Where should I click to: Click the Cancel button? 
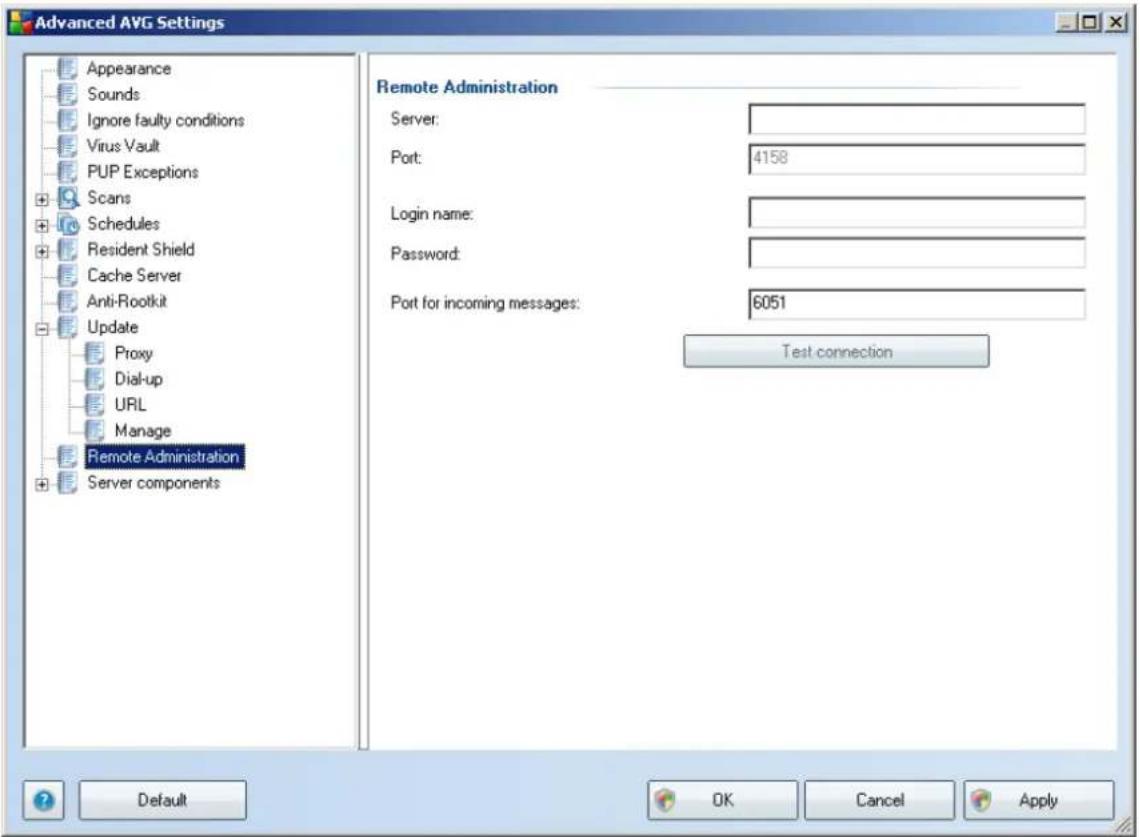(x=880, y=801)
